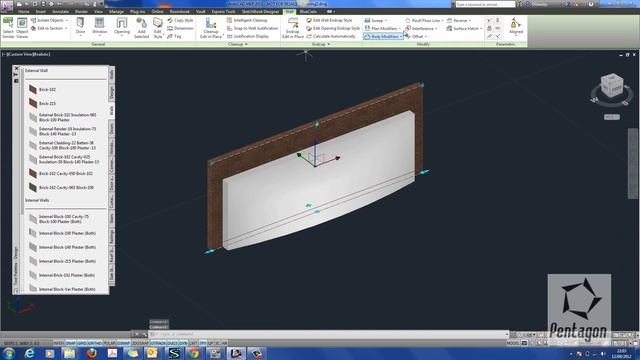Open the Roof/Floor Line dropdown
Screen dimensions: 640x360
click(424, 20)
